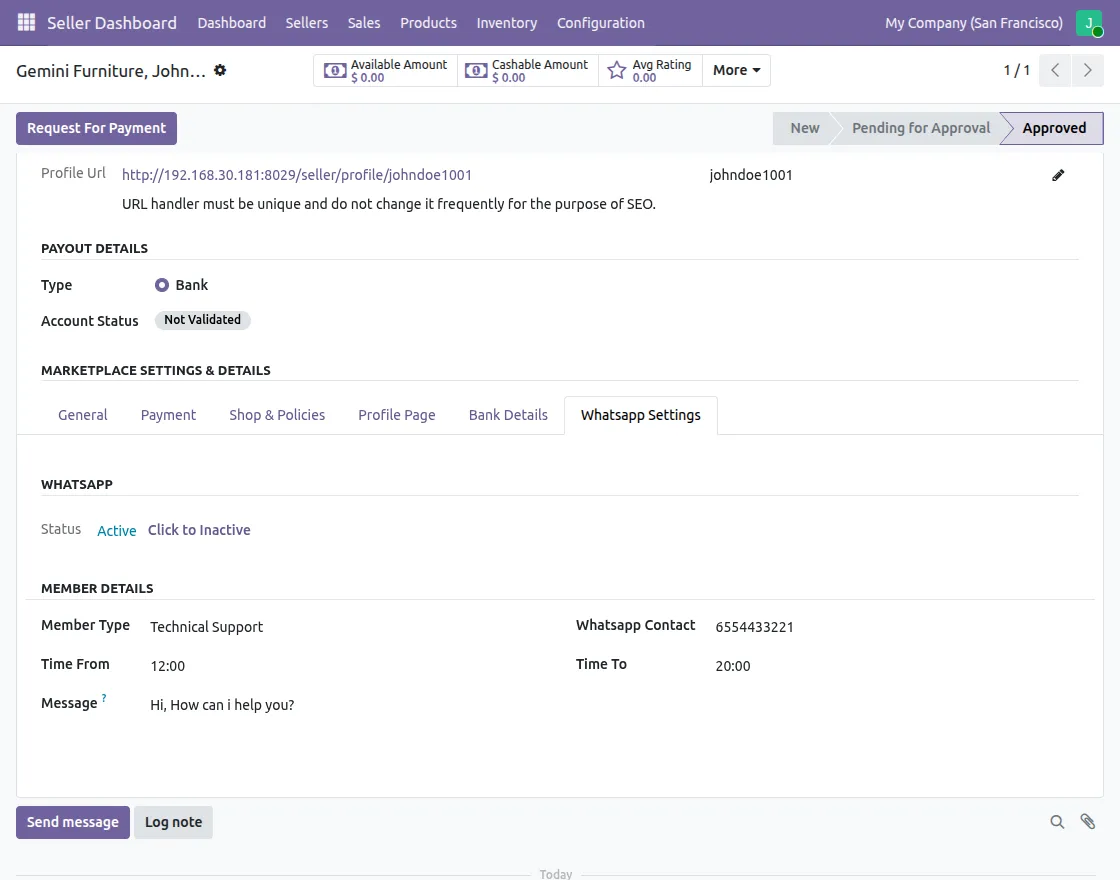Click the Request For Payment button
This screenshot has height=880, width=1120.
(x=96, y=128)
